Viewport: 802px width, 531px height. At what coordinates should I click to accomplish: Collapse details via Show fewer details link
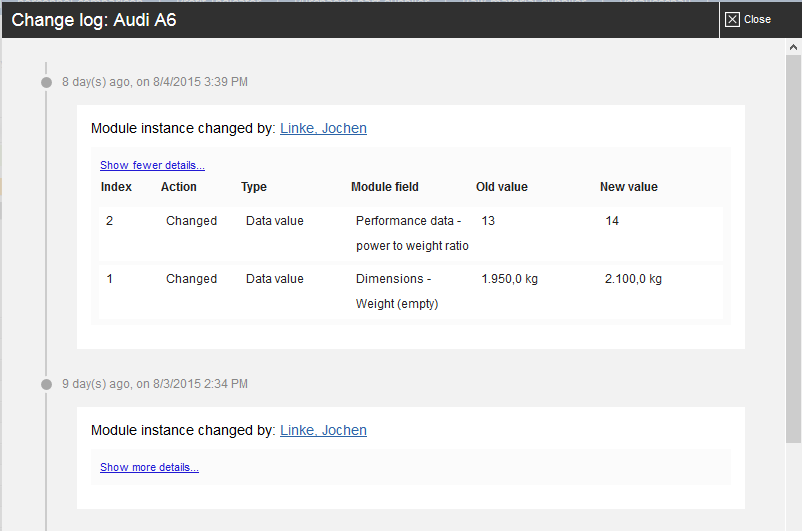point(152,165)
